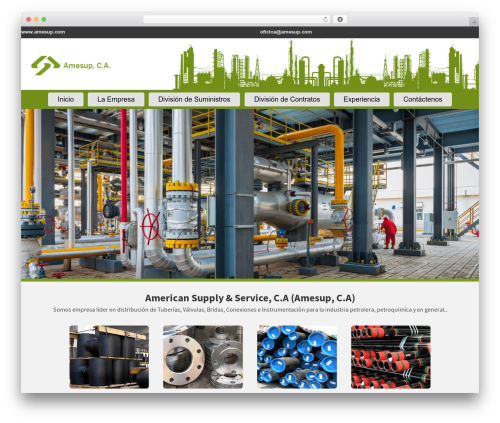Open the blue-capped pipes thumbnail
The height and width of the screenshot is (423, 500).
tap(297, 357)
